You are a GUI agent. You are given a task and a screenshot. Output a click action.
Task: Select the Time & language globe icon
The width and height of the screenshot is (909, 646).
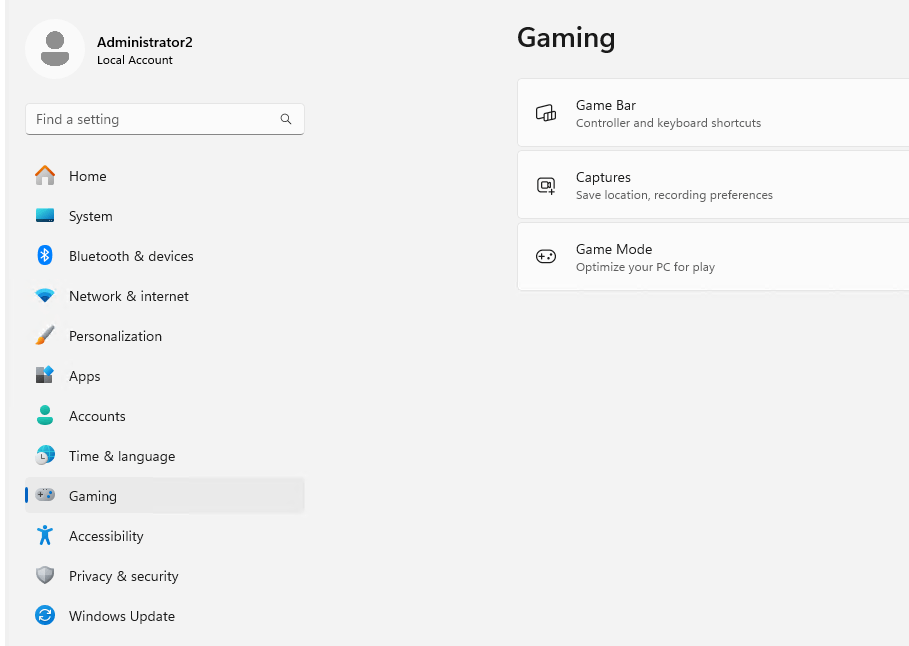point(45,455)
